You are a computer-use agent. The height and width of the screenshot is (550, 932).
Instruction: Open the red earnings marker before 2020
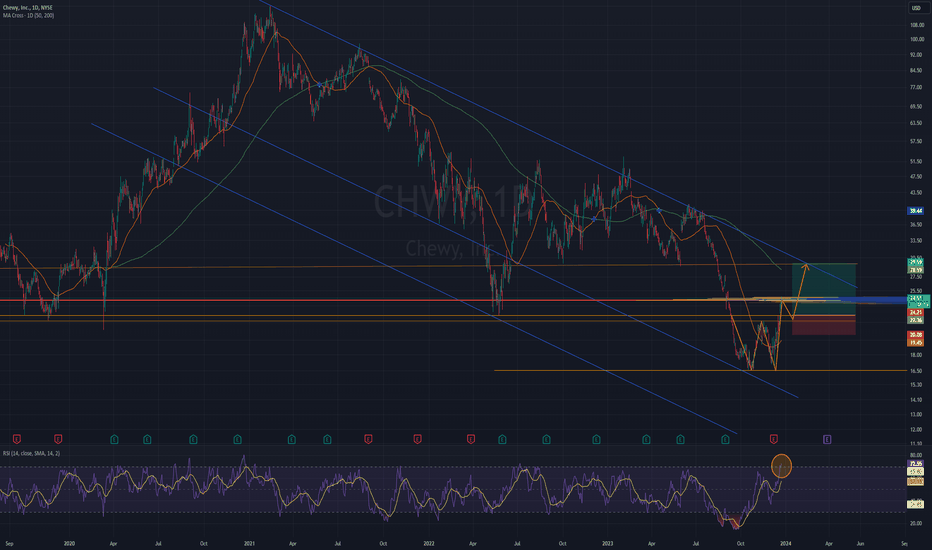point(58,439)
